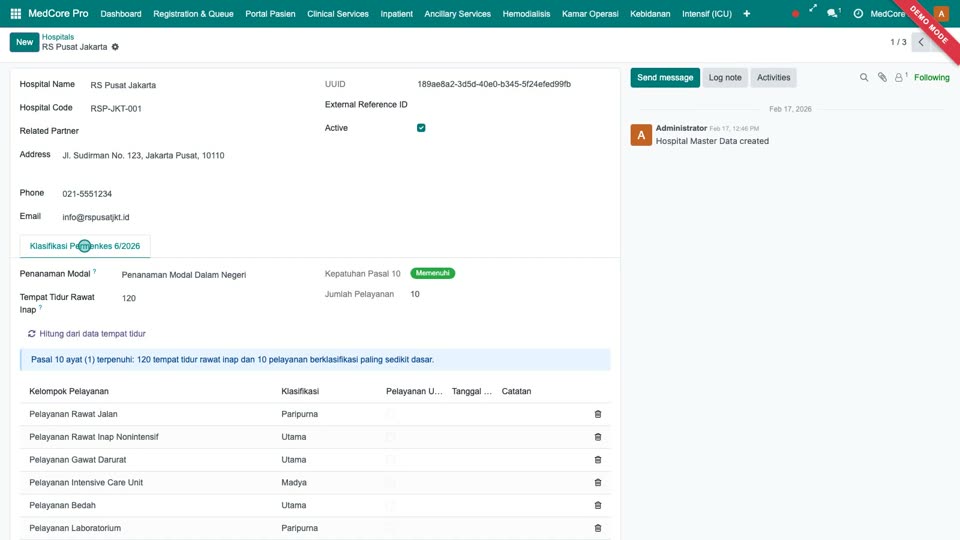The image size is (960, 540).
Task: Toggle Pelayanan Unggulan checkbox for Rawat Inap Nonintensif
Action: coord(391,437)
